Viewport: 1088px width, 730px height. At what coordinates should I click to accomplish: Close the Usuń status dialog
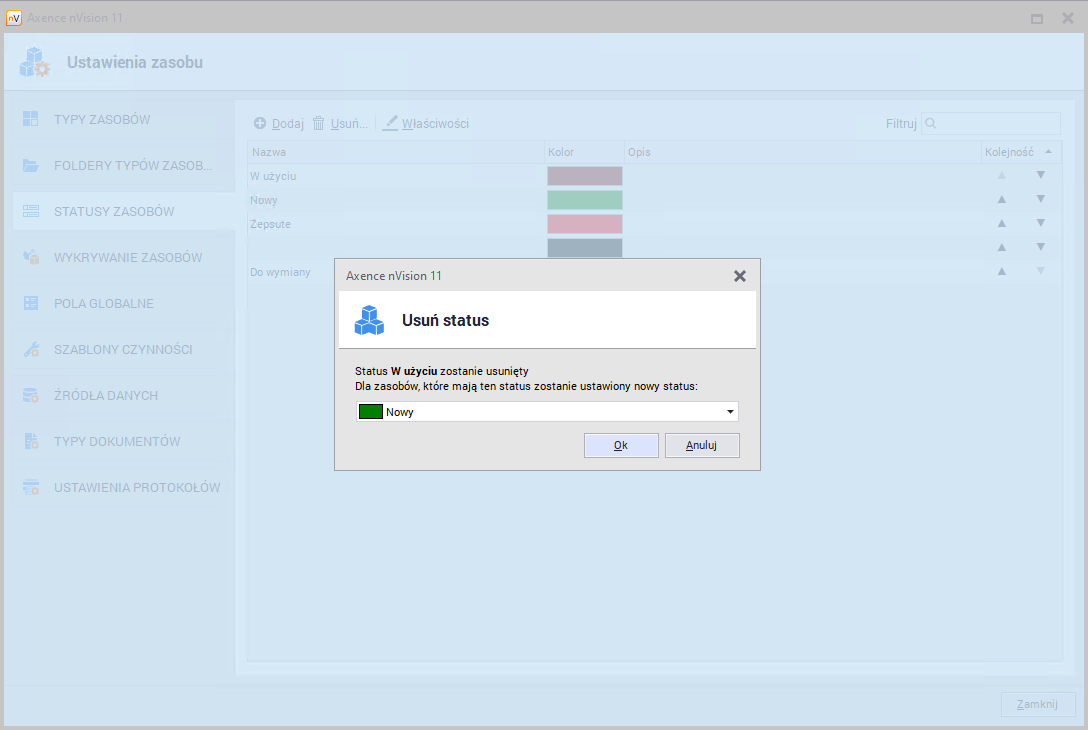tap(740, 276)
